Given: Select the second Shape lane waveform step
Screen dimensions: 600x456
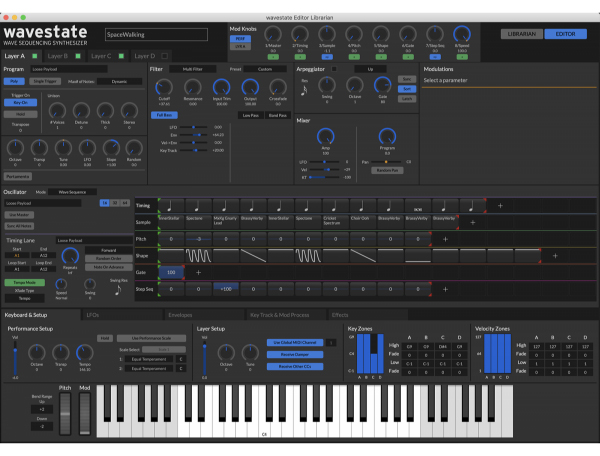Looking at the screenshot, I should [199, 256].
